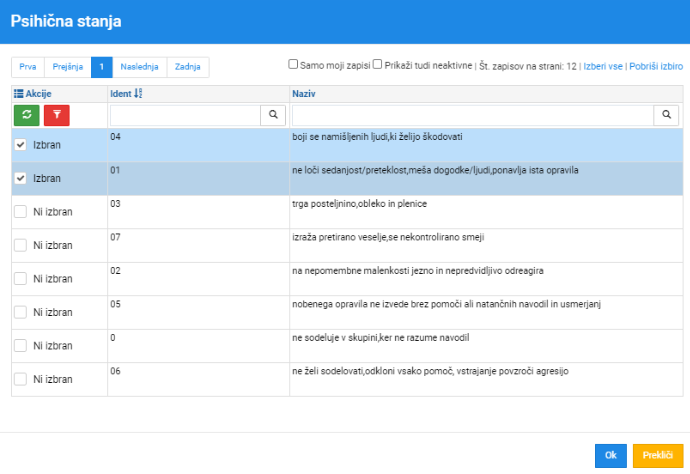This screenshot has height=474, width=690.
Task: Uncheck the Izbran checkbox for row 01
Action: (x=20, y=178)
